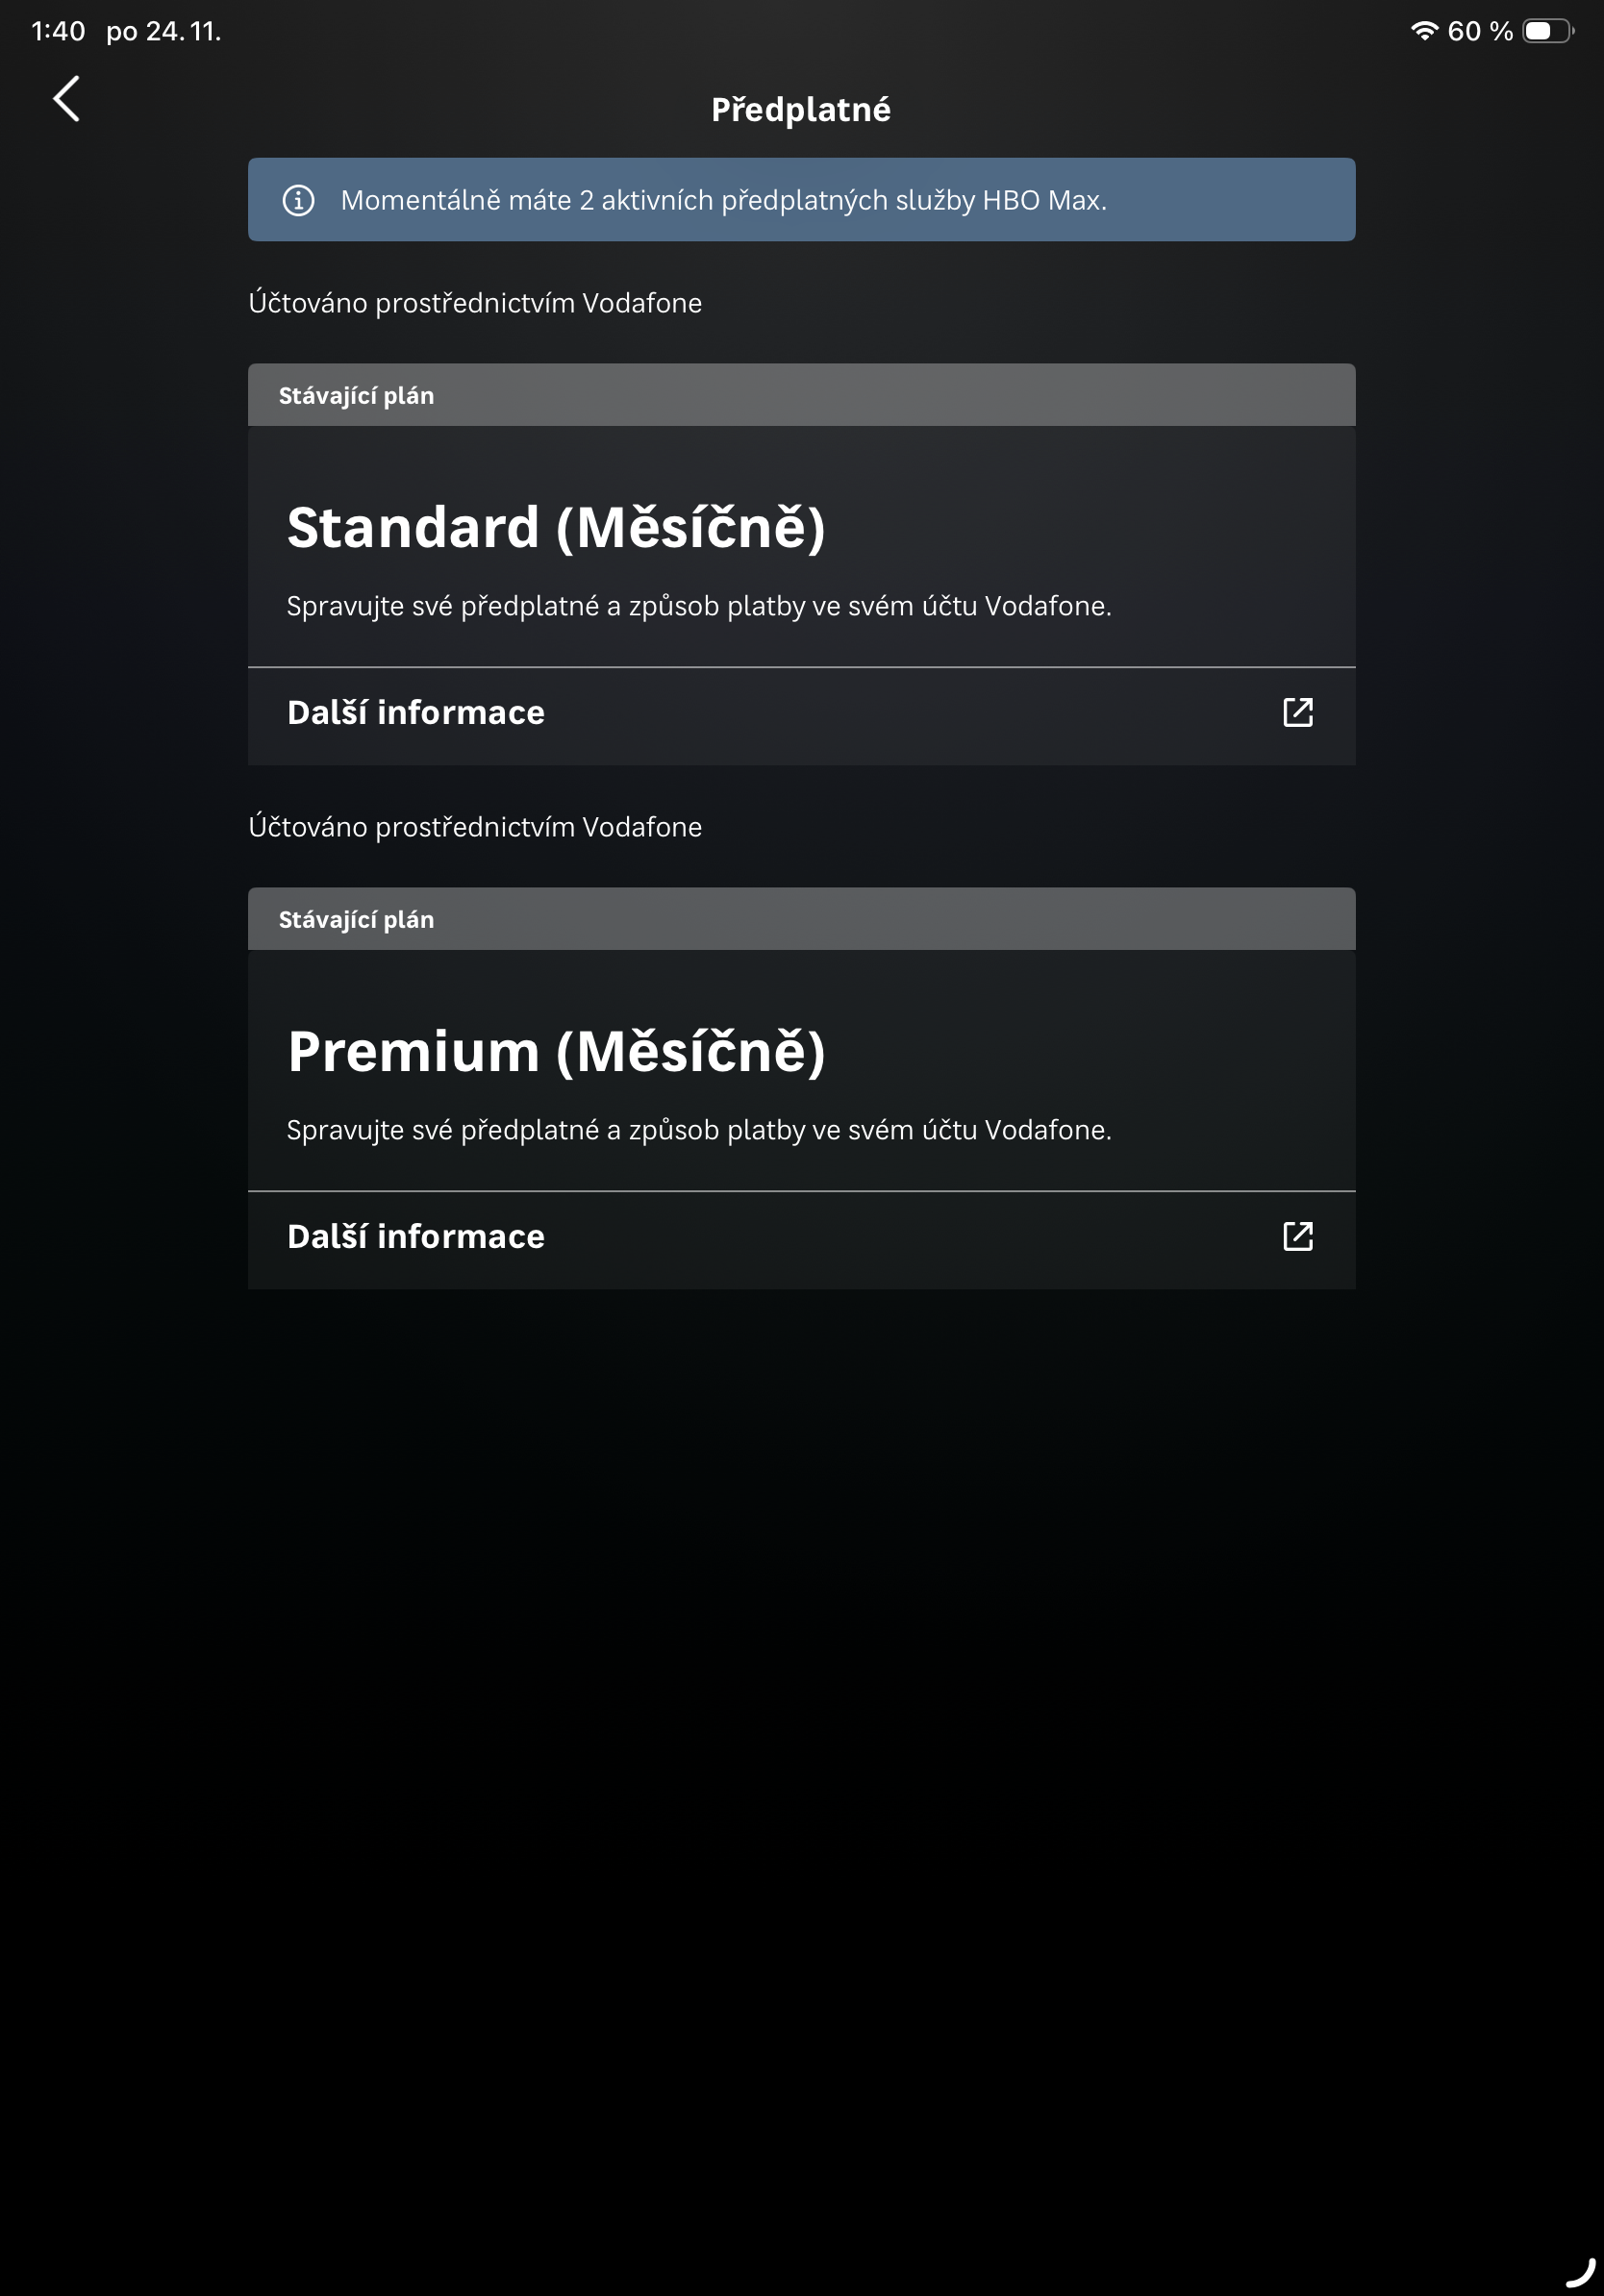Screen dimensions: 1604x2296
Task: Tap the Vodafone account description under Standard
Action: coord(699,606)
